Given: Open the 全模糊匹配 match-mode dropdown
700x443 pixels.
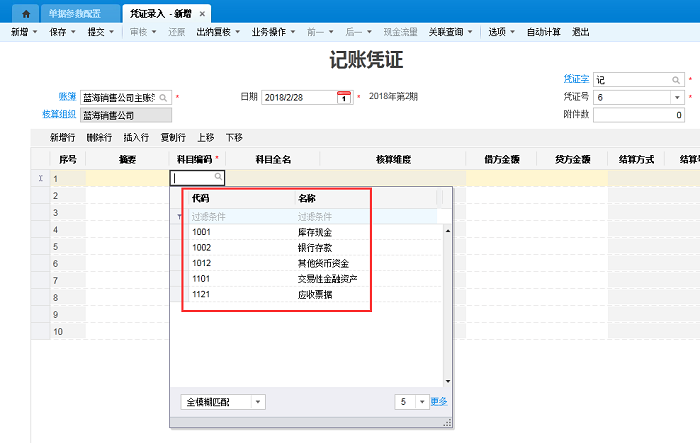Looking at the screenshot, I should click(258, 401).
